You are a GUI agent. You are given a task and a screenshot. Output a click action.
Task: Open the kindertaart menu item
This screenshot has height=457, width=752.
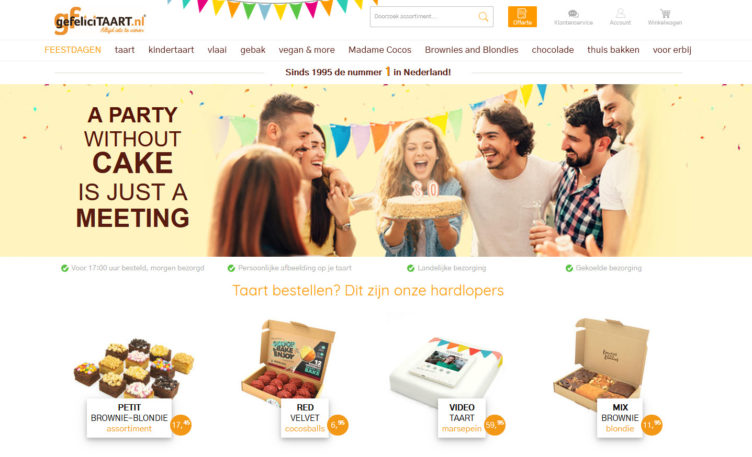(171, 50)
